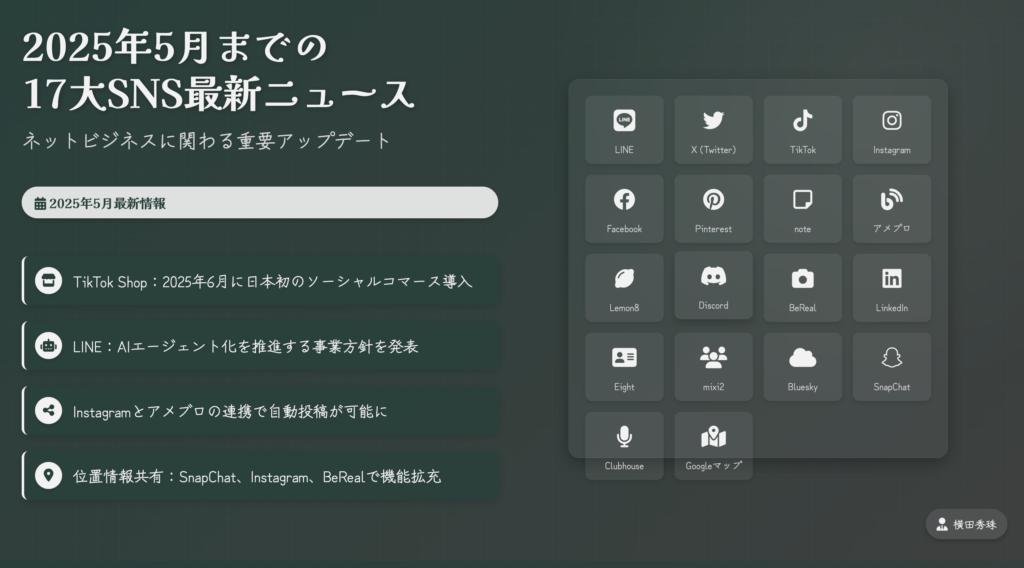The height and width of the screenshot is (568, 1024).
Task: Click the 'Clubhouse' label text
Action: tap(624, 465)
